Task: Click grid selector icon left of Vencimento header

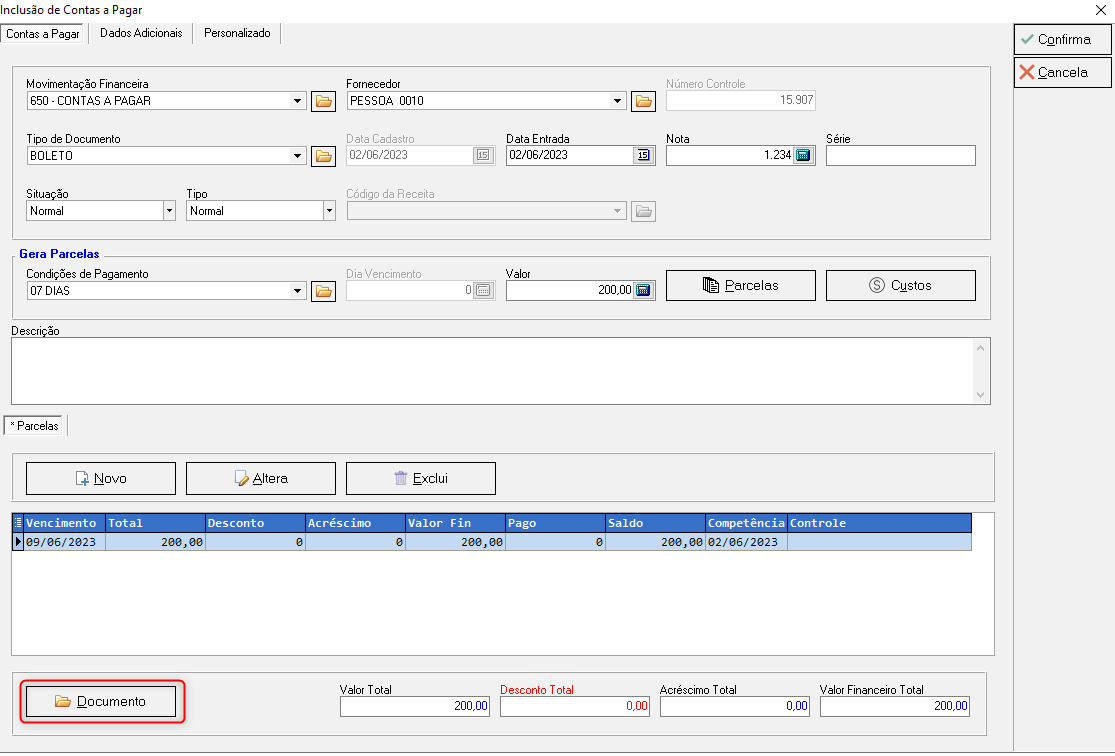Action: point(18,523)
